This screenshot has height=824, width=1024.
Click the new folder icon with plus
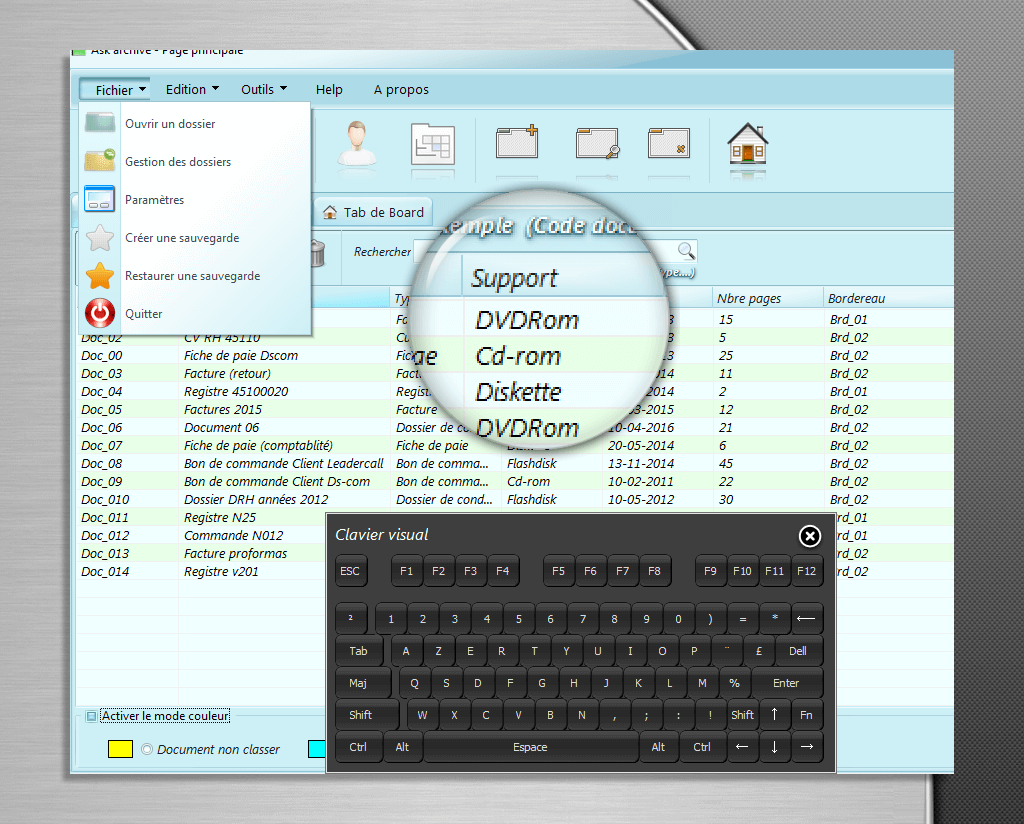517,143
